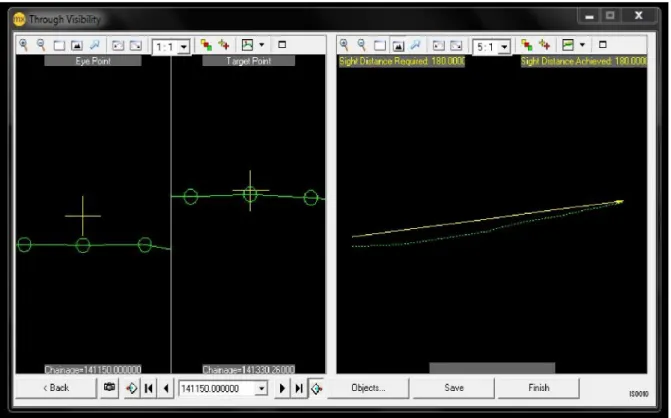671x418 pixels.
Task: Select zoom window icon in left toolbar
Action: click(x=59, y=45)
